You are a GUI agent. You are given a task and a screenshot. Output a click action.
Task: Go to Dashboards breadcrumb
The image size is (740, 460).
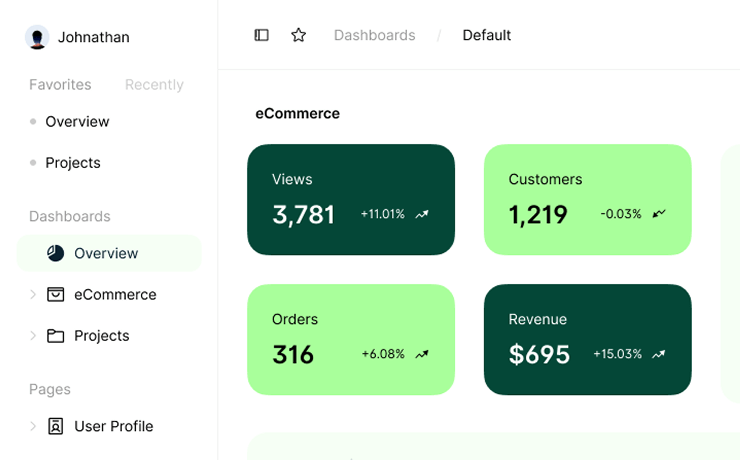(x=374, y=35)
